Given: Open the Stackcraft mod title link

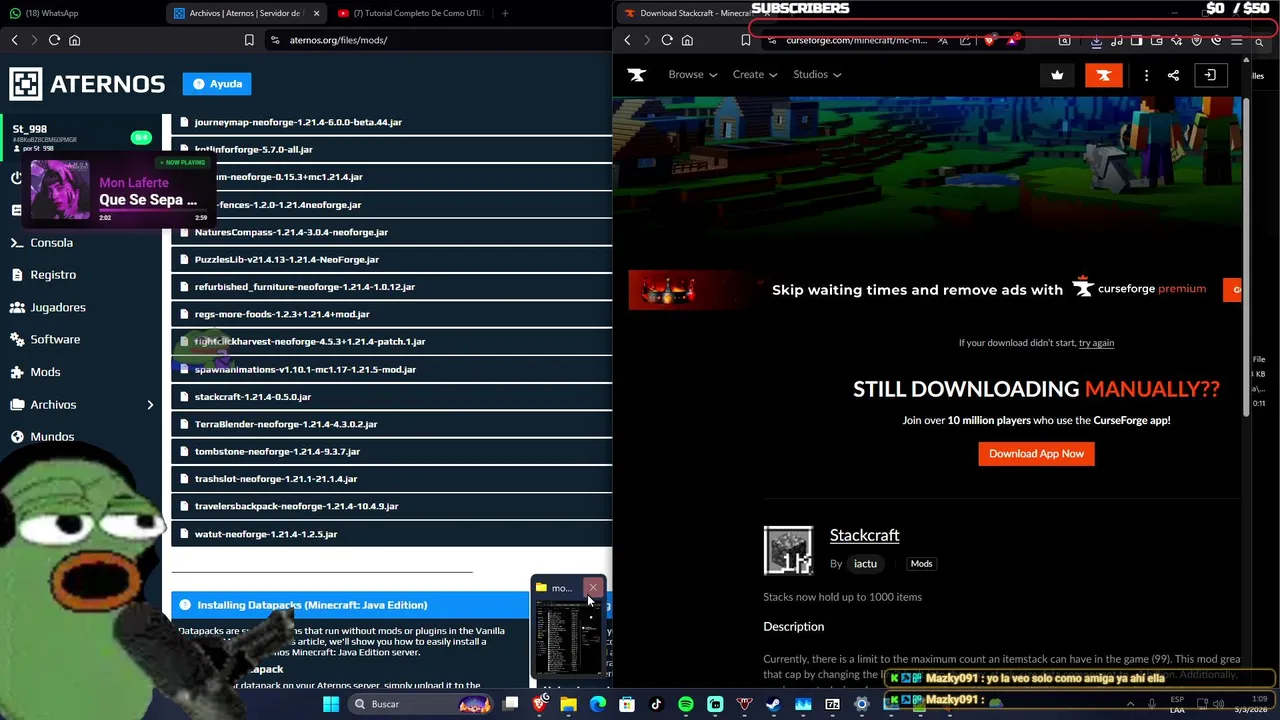Looking at the screenshot, I should (x=864, y=535).
